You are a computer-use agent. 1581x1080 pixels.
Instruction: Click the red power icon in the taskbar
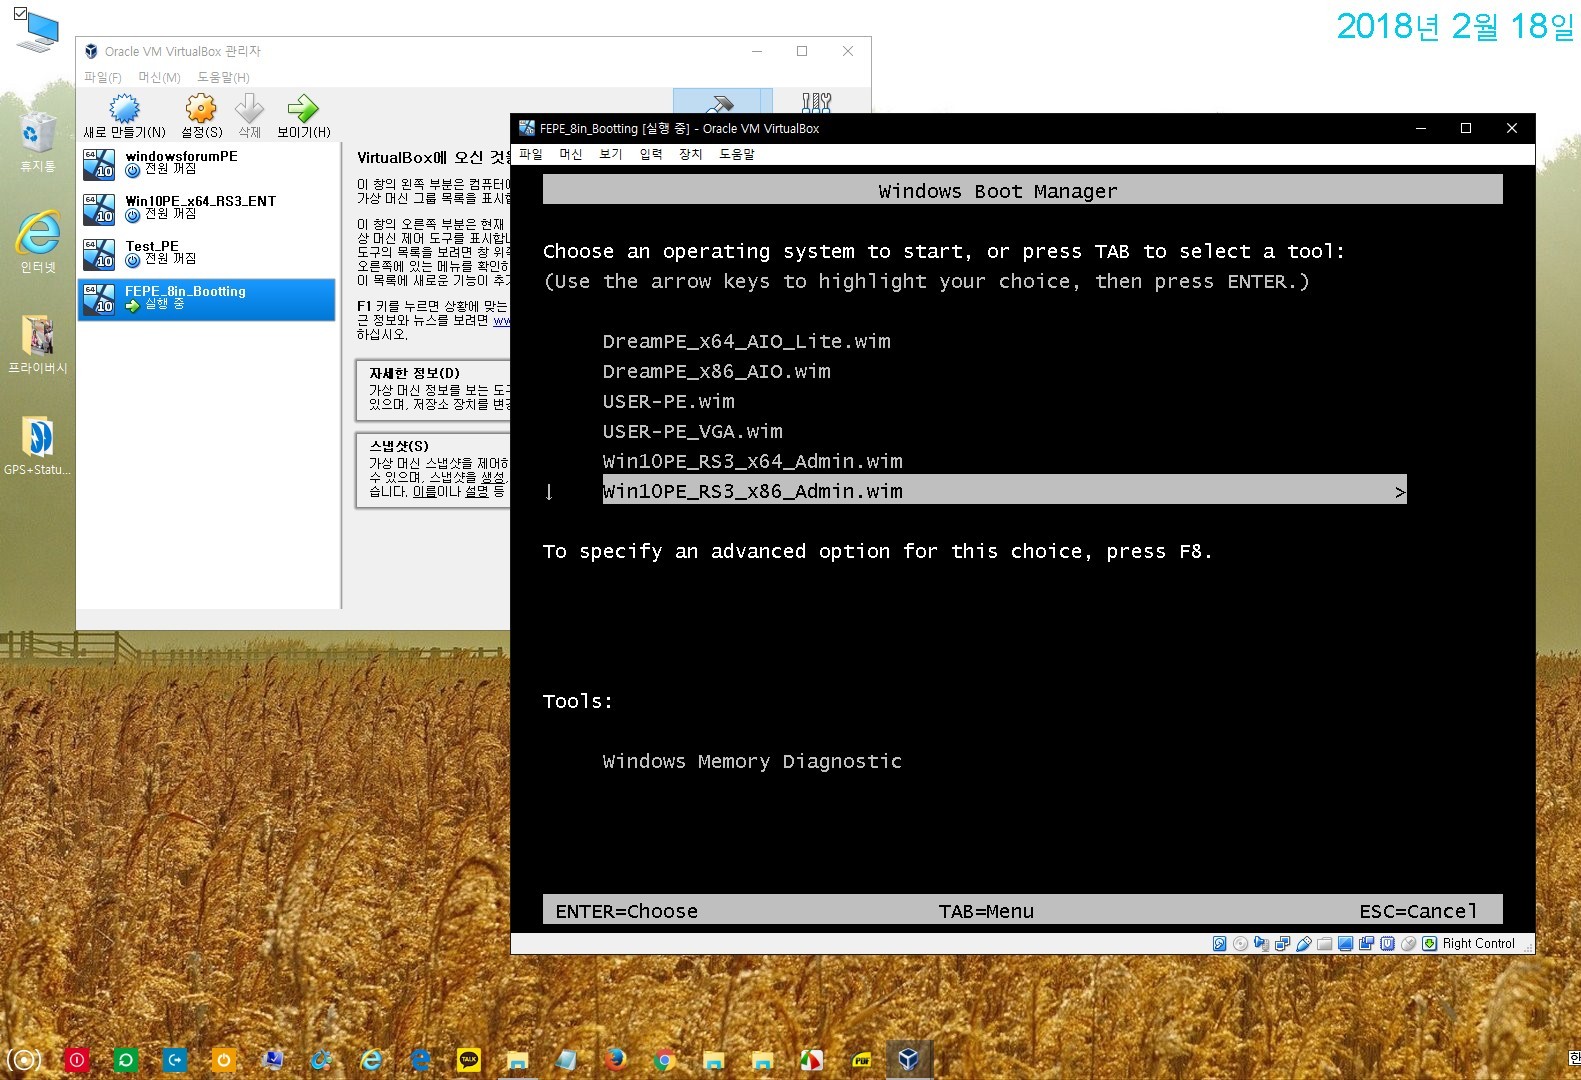tap(77, 1059)
